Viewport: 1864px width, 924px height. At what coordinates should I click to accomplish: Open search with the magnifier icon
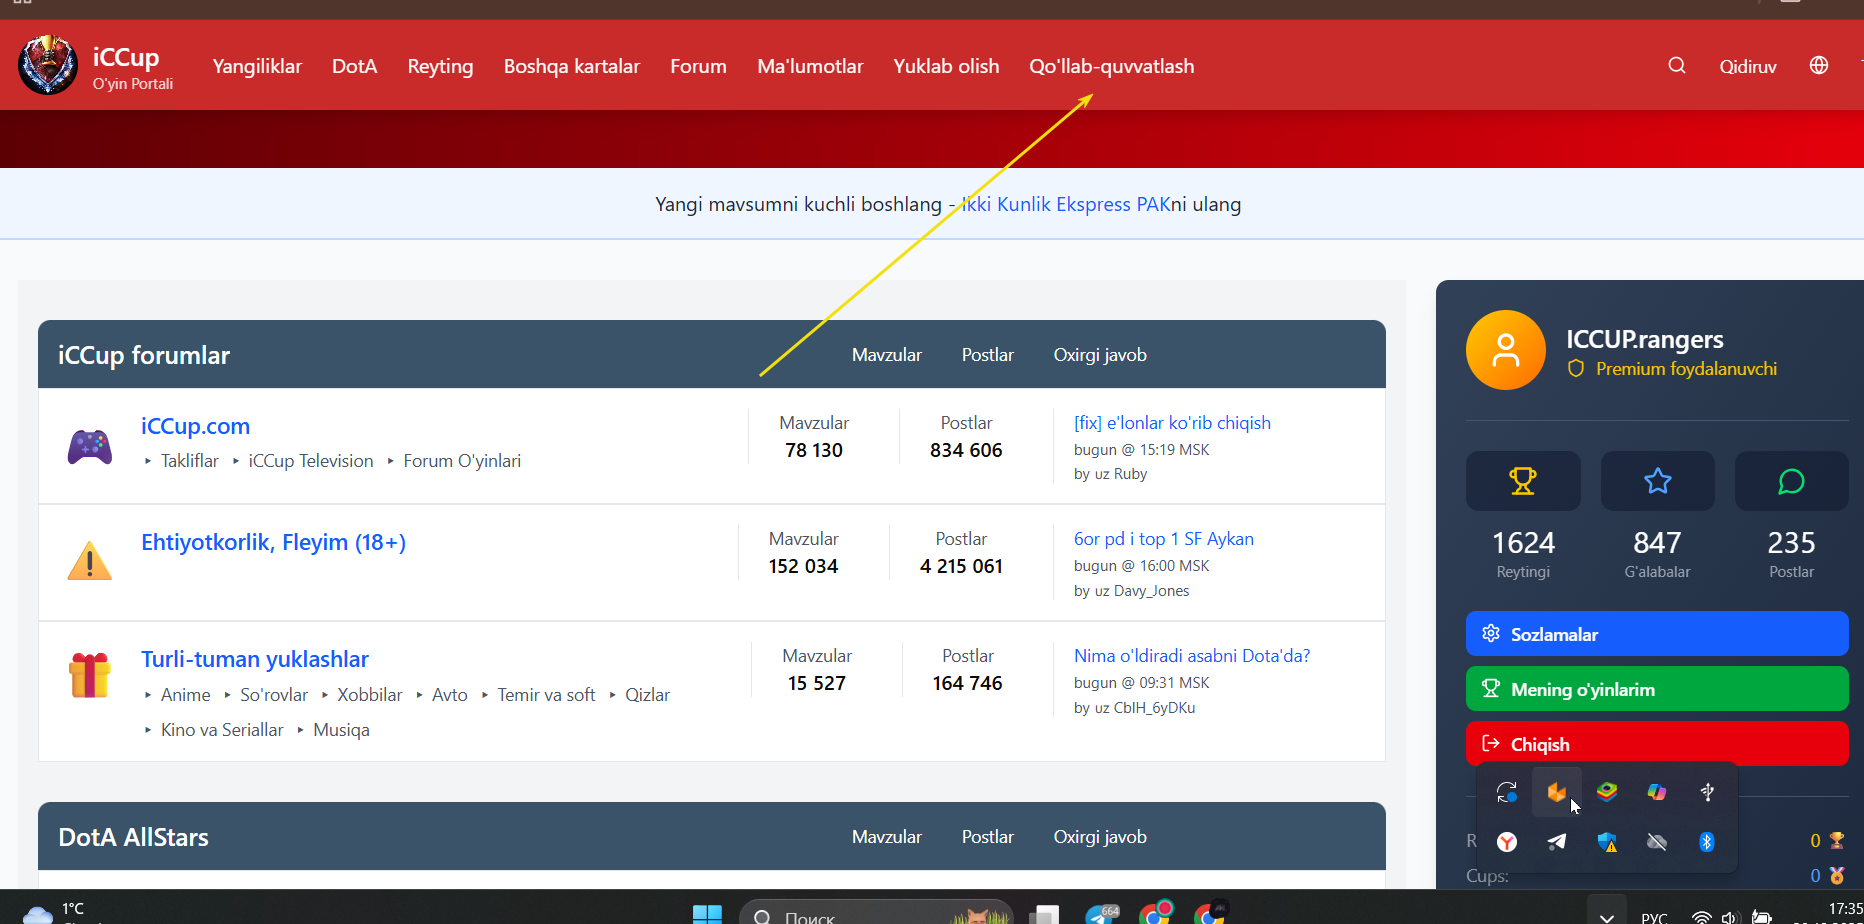1677,66
